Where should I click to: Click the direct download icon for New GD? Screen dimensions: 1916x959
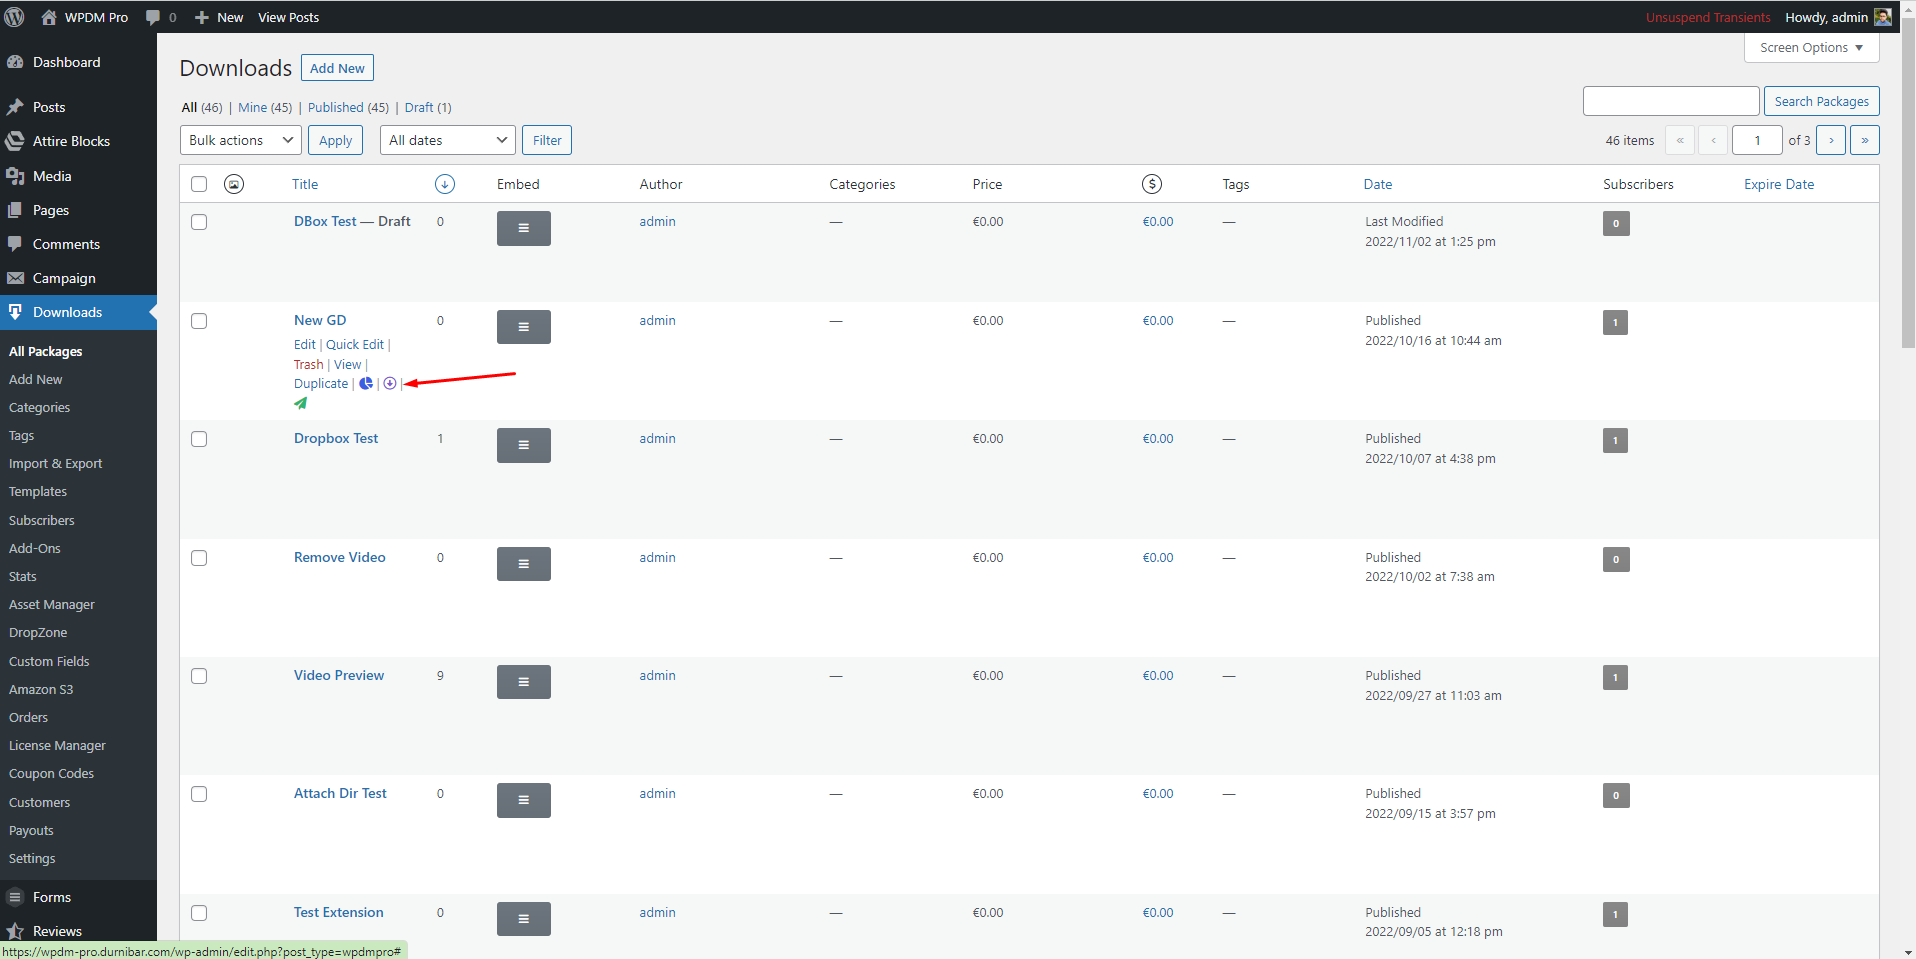[390, 383]
